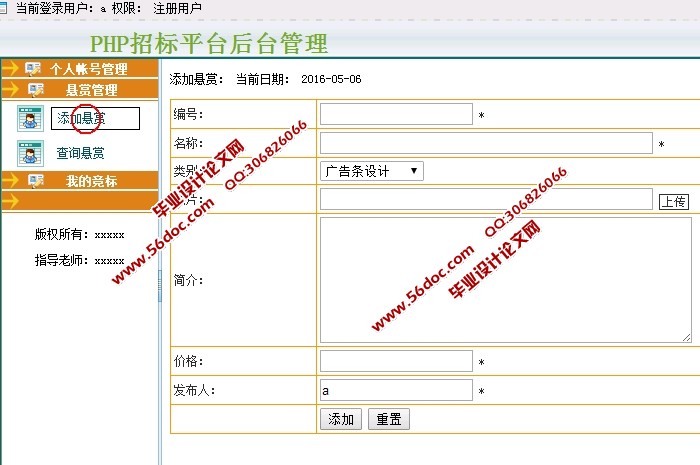Viewport: 700px width, 465px height.
Task: Collapse the 悬赏管理 menu section
Action: (x=91, y=90)
